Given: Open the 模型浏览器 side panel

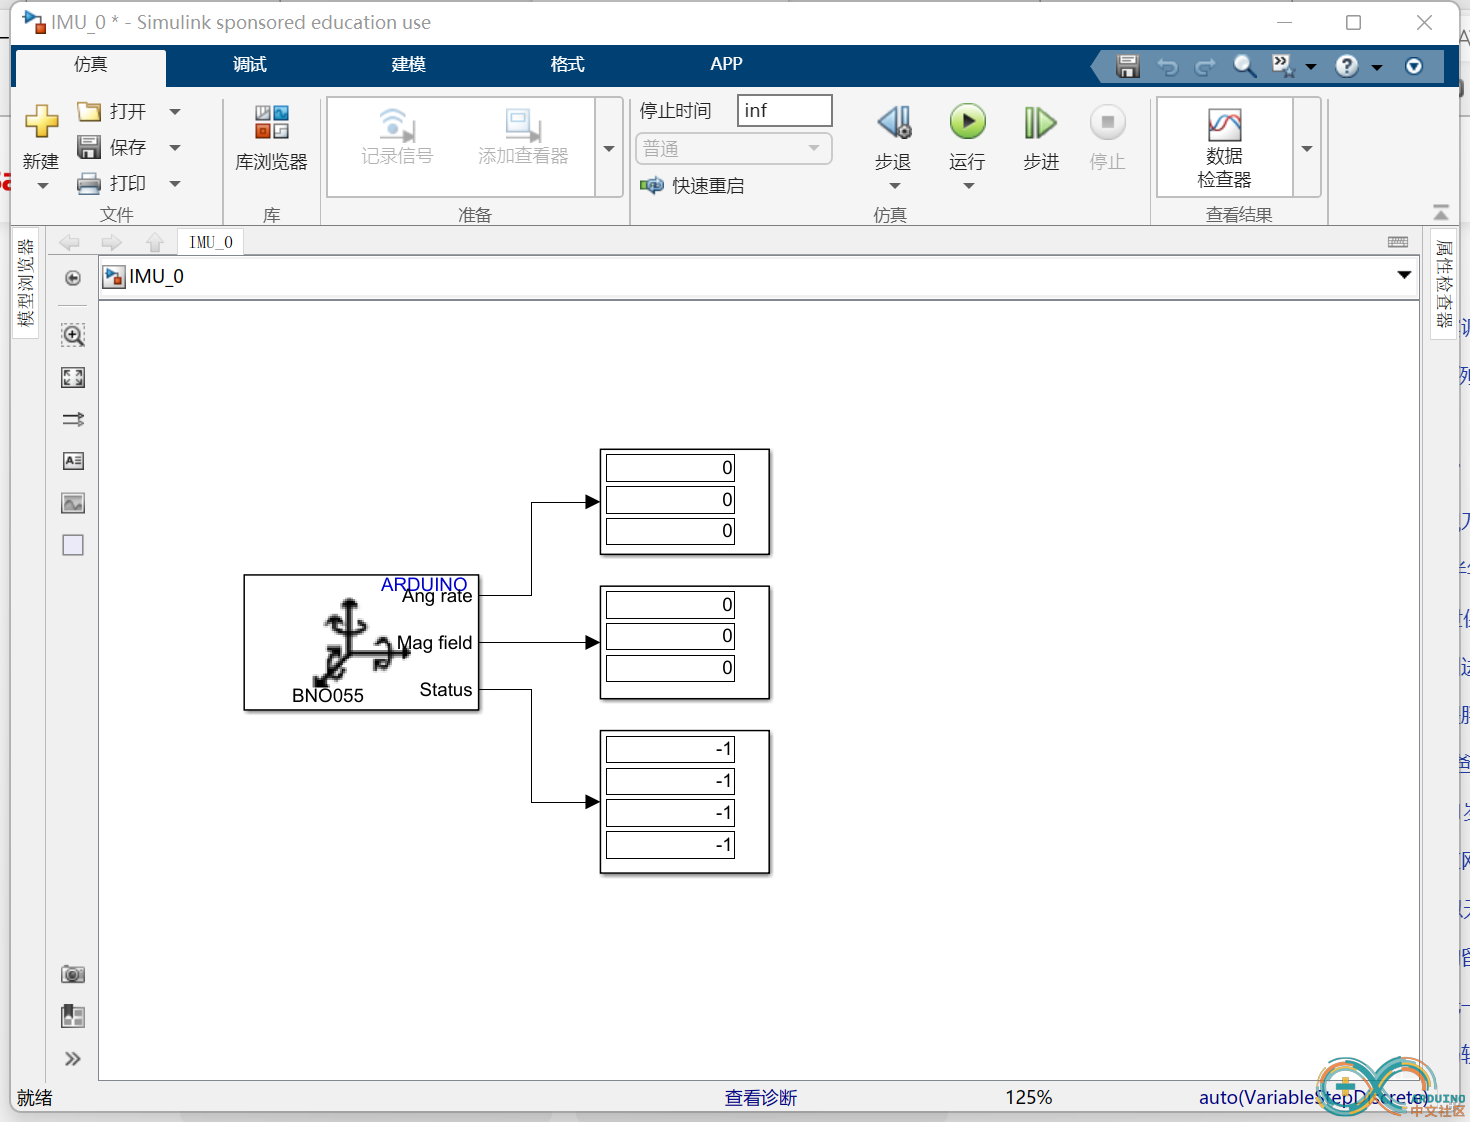Looking at the screenshot, I should tap(25, 283).
